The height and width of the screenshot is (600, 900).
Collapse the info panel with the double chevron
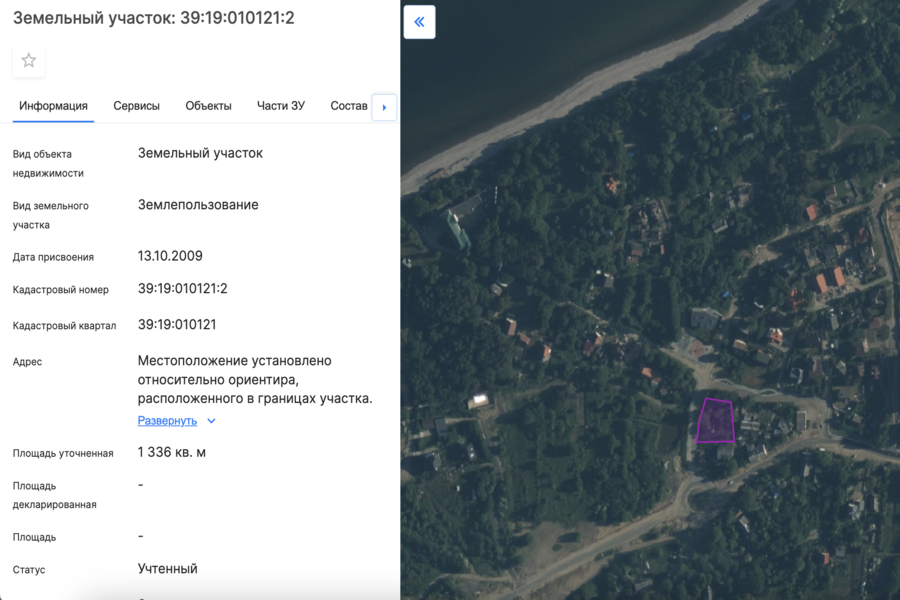pos(419,22)
